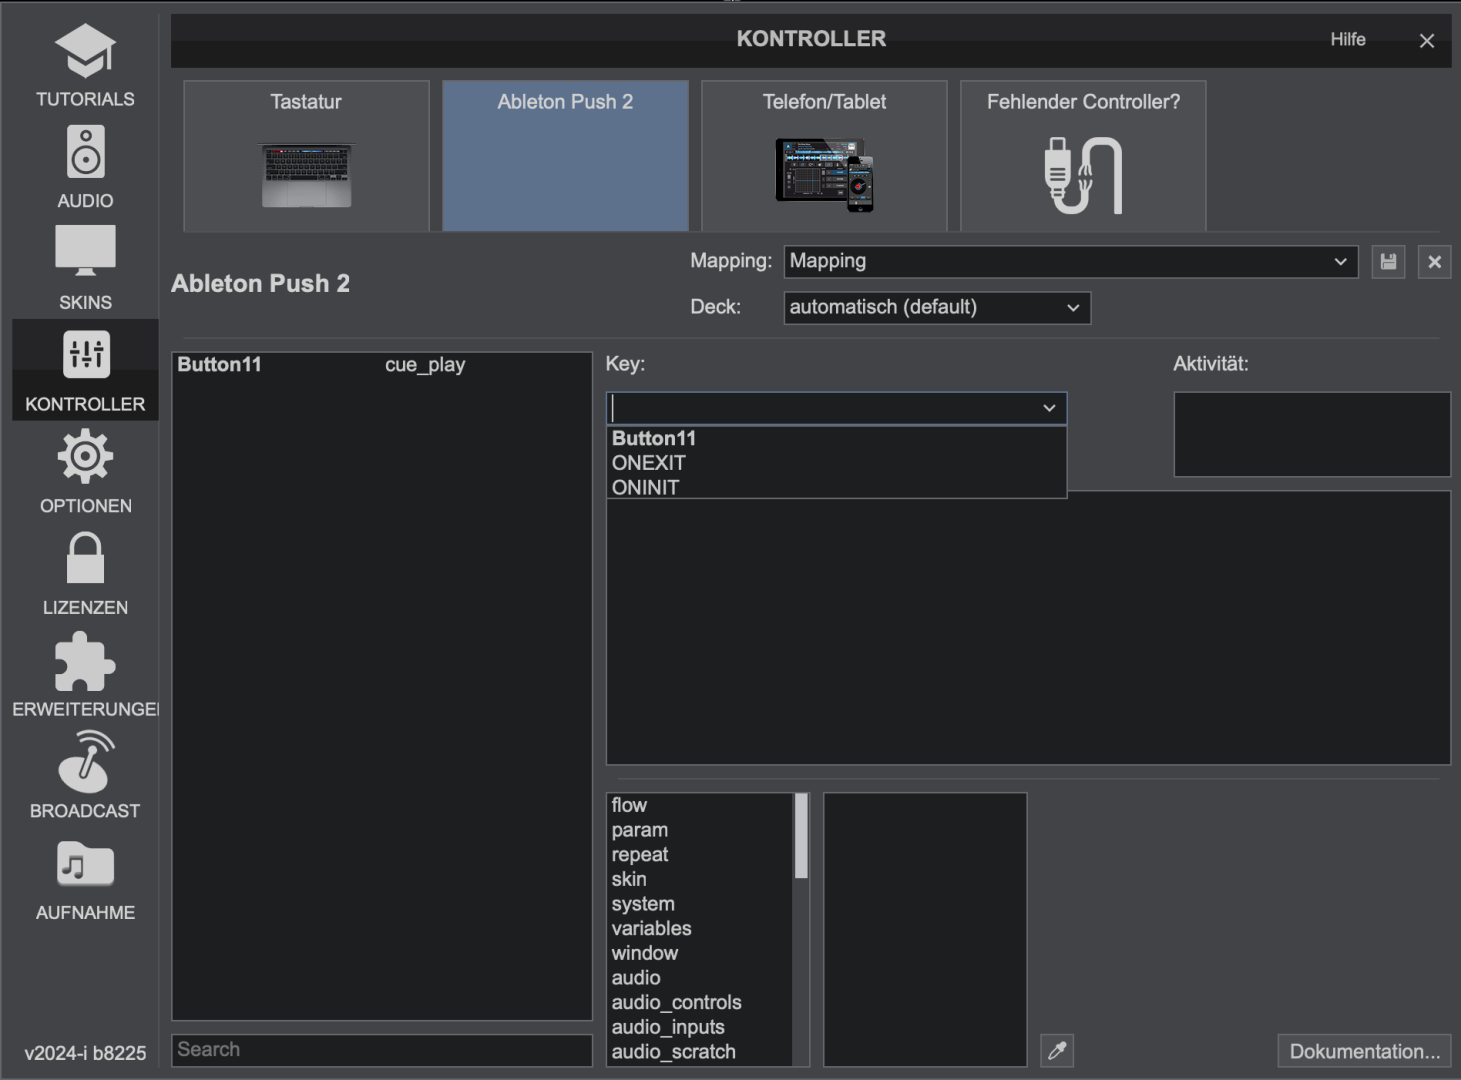Click the large action script text area

click(x=1028, y=630)
